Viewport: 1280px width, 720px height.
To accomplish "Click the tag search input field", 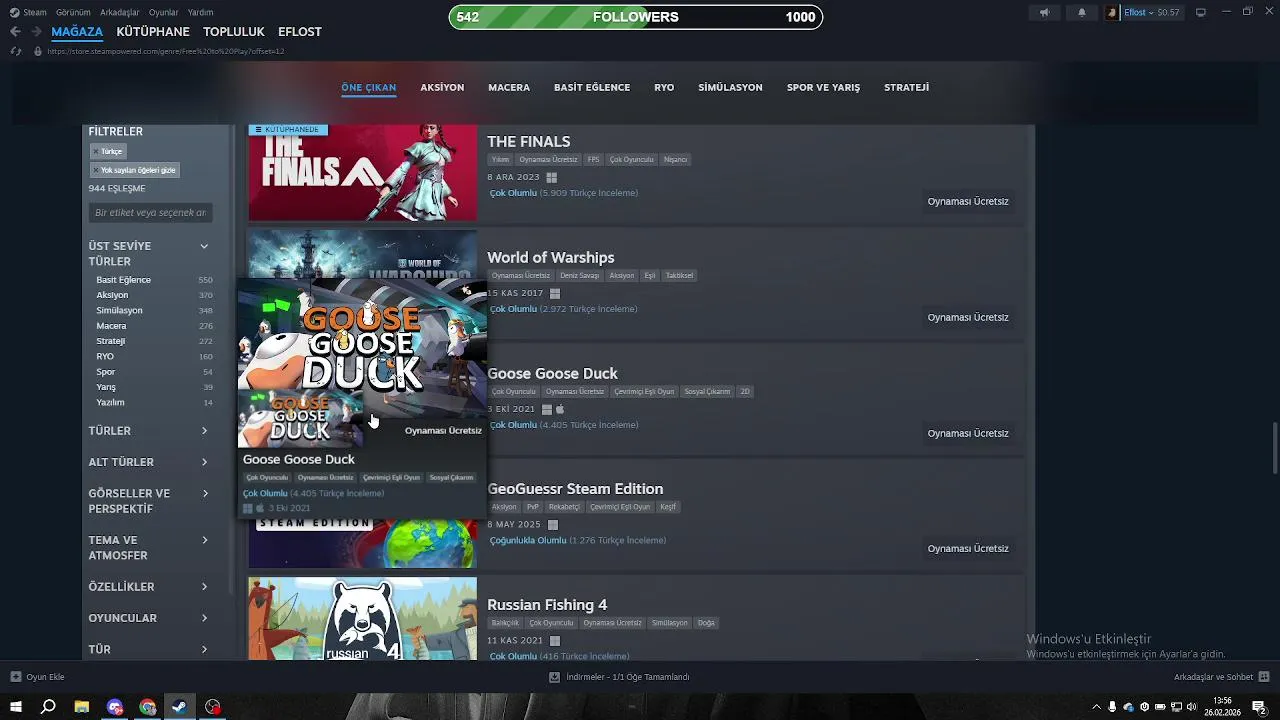I will (x=150, y=212).
